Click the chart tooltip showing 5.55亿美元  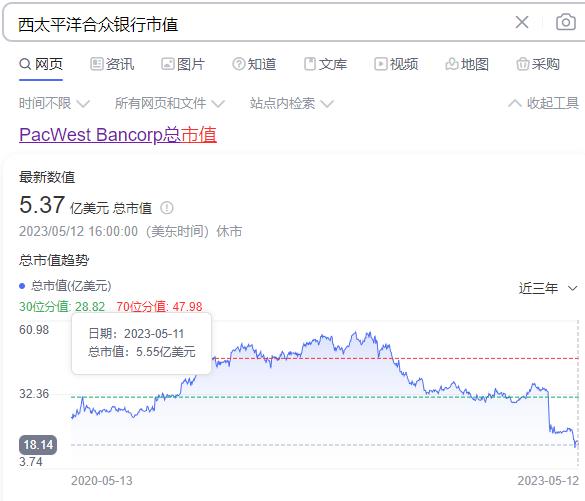click(x=141, y=343)
